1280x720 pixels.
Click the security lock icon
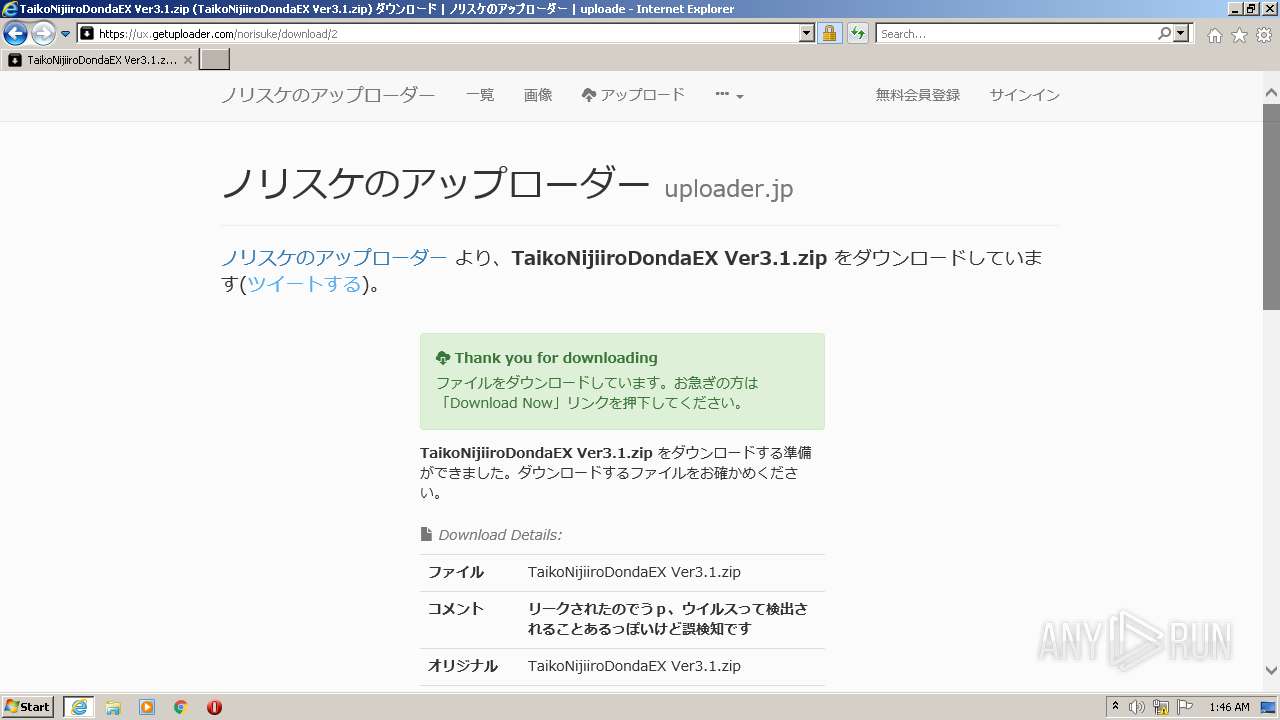(x=829, y=34)
